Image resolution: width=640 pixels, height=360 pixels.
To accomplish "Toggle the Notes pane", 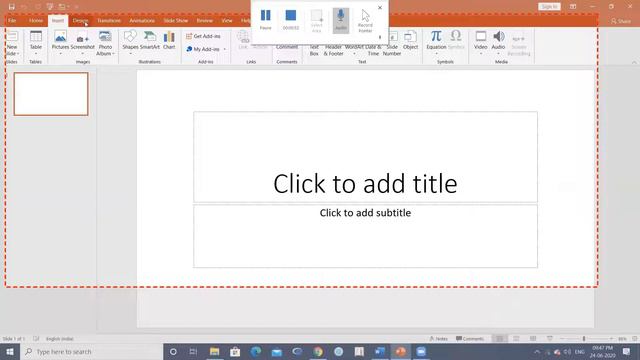I will pyautogui.click(x=439, y=339).
